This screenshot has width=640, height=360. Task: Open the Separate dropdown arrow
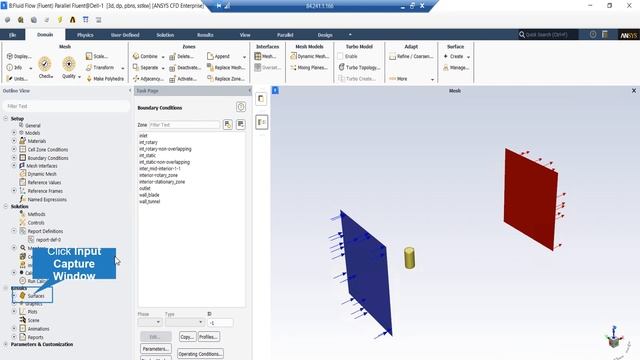point(162,68)
